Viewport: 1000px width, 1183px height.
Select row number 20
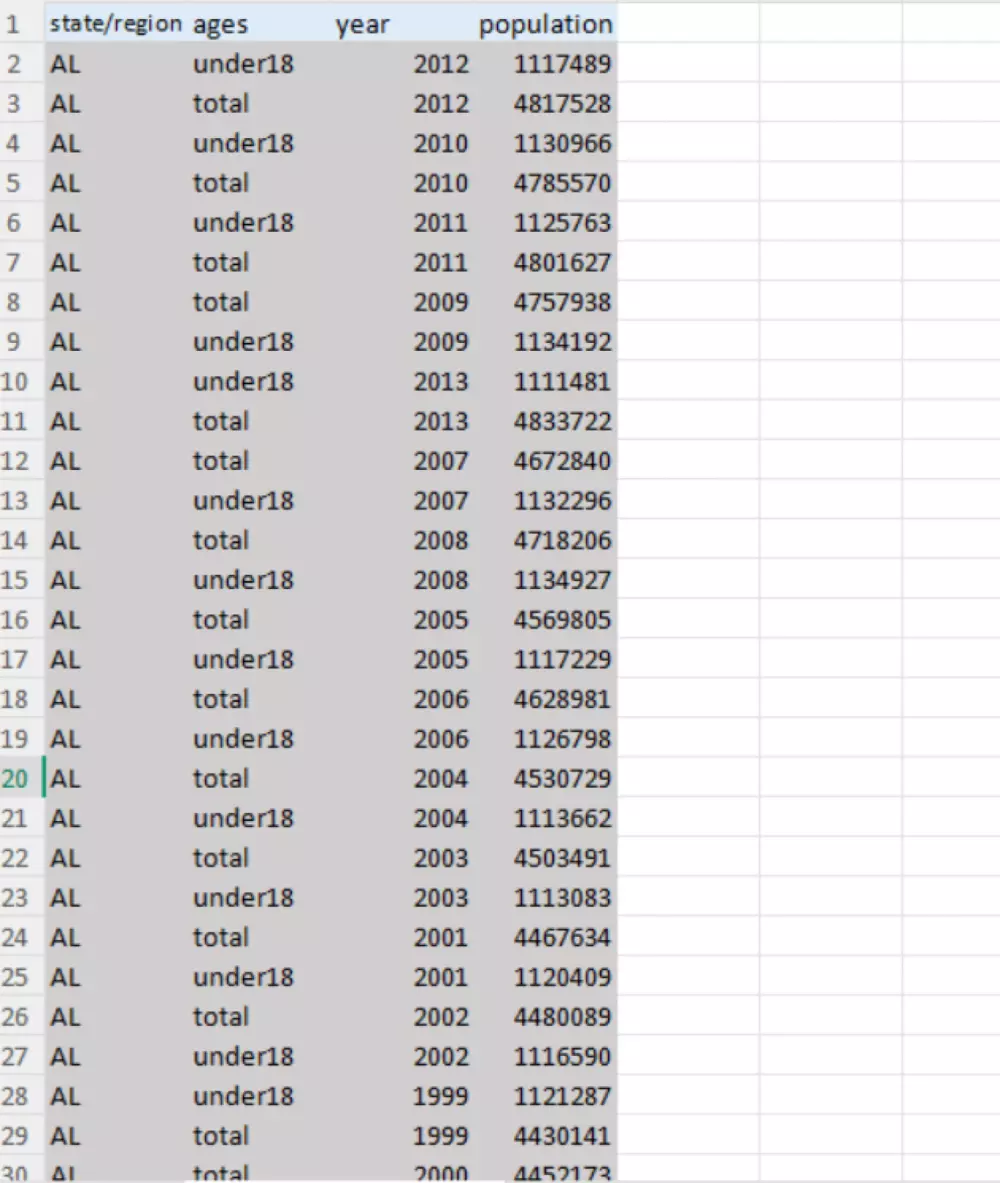20,778
